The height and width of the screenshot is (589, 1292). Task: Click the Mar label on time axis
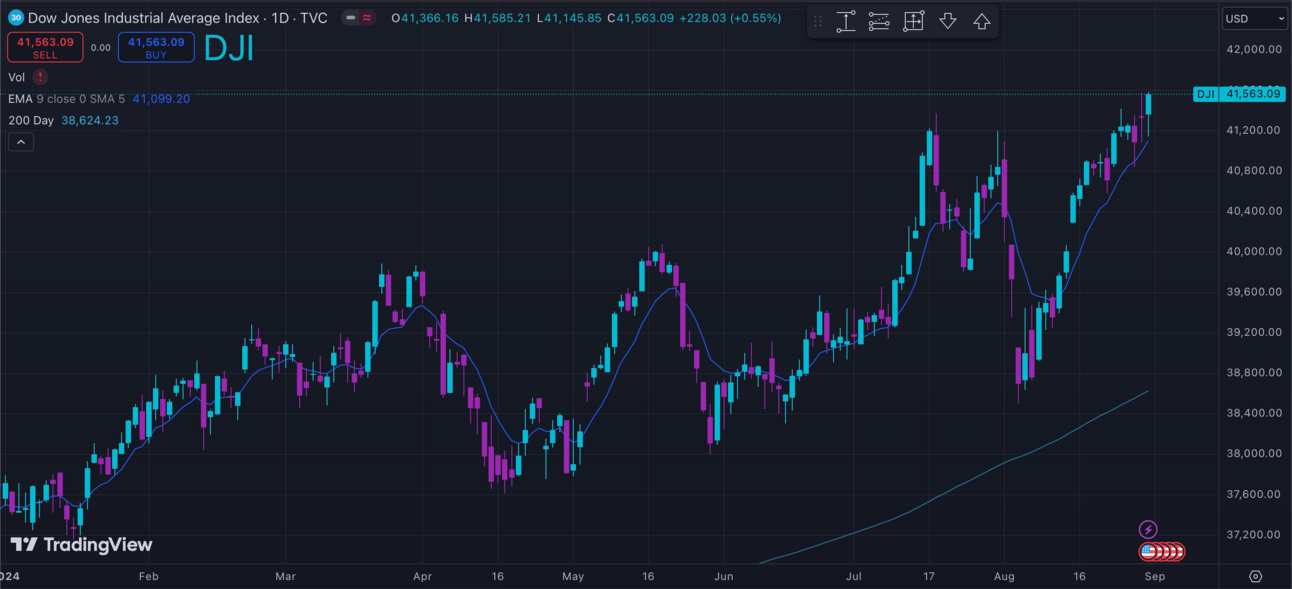point(286,577)
